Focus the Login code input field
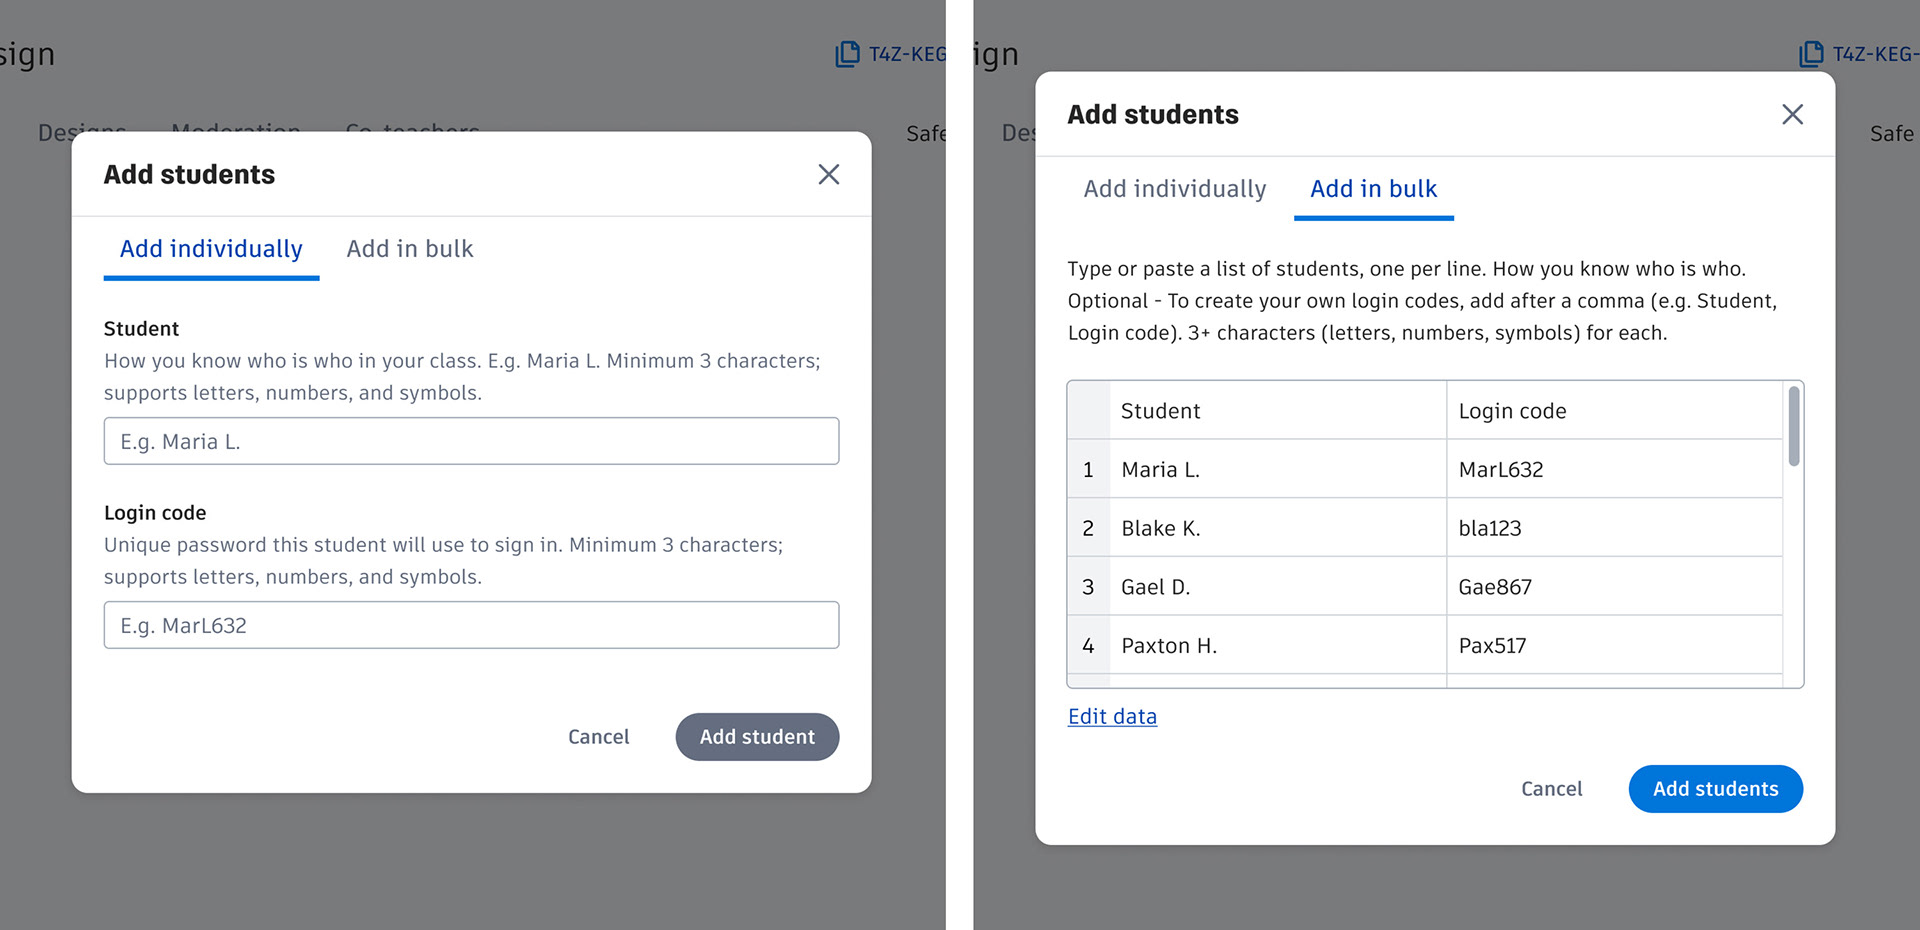The height and width of the screenshot is (930, 1920). [x=471, y=625]
